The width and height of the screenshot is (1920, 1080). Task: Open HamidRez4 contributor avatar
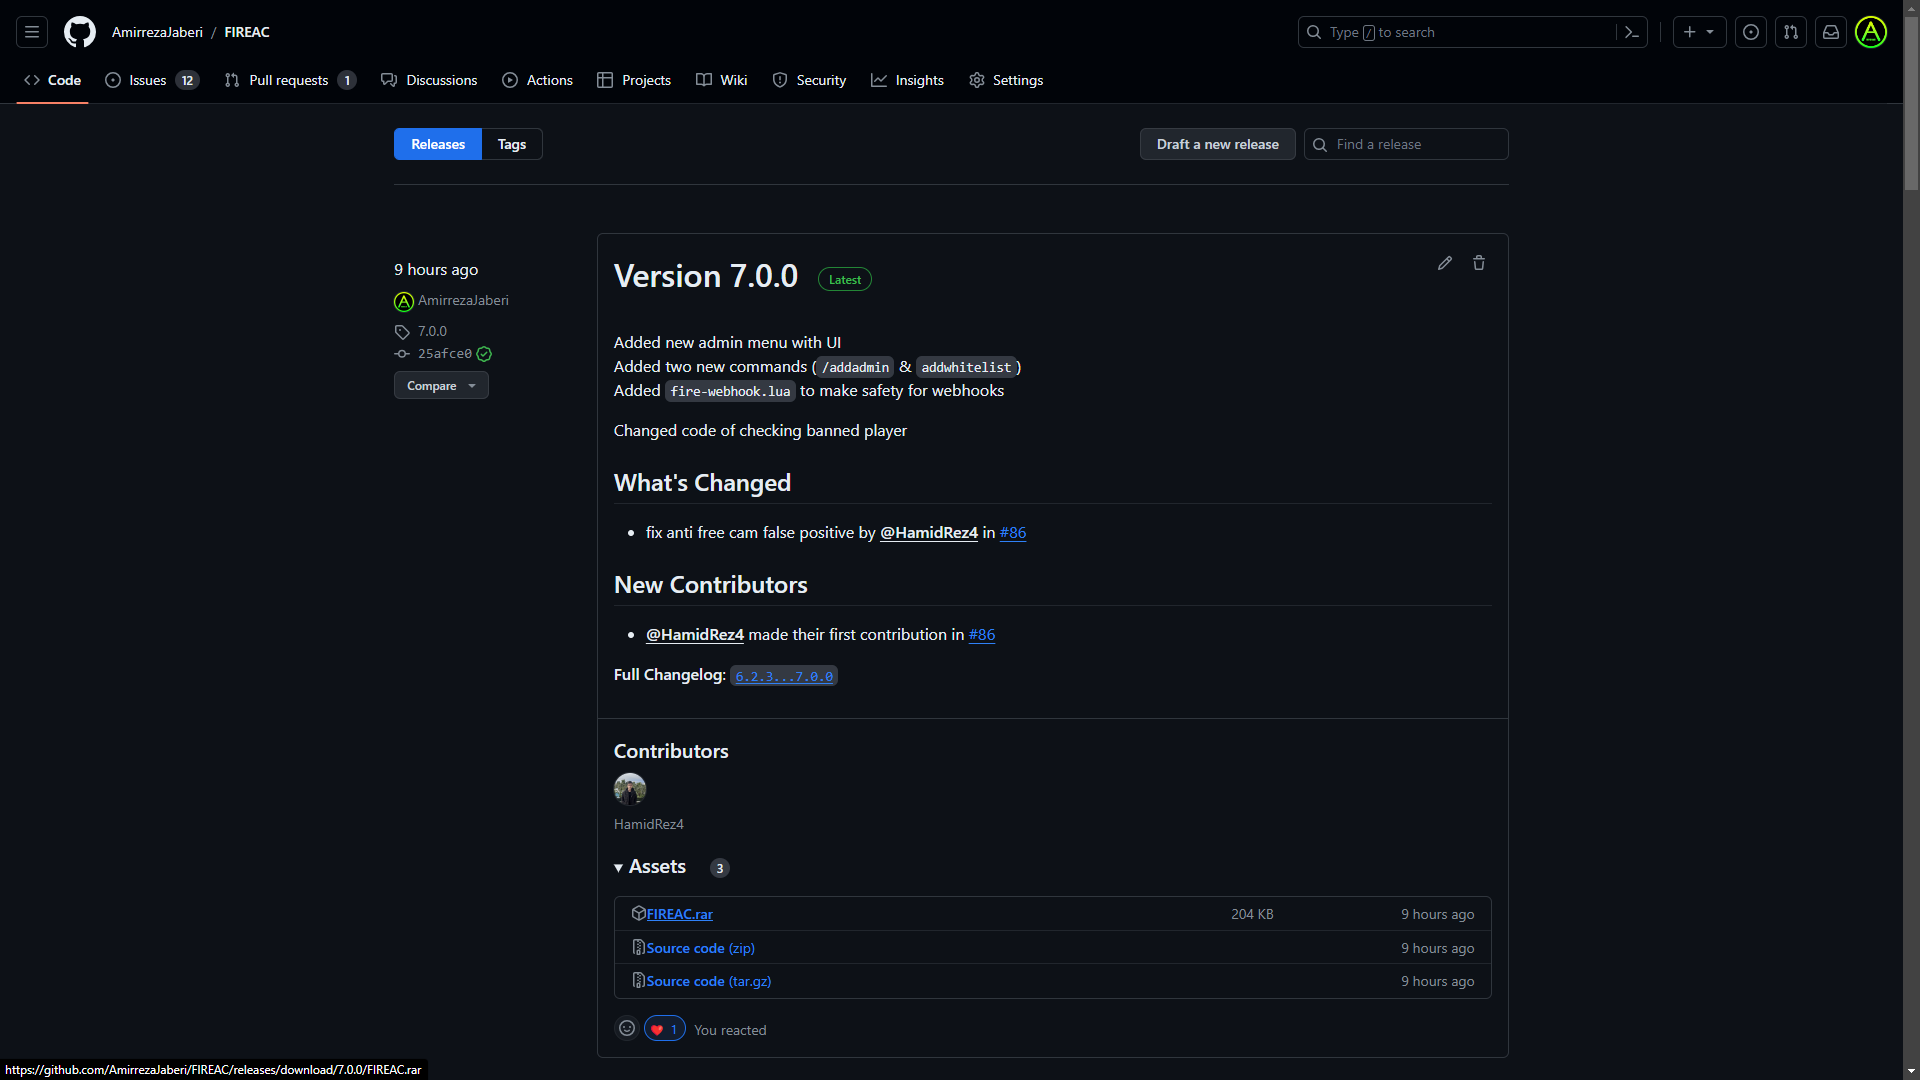[x=630, y=789]
